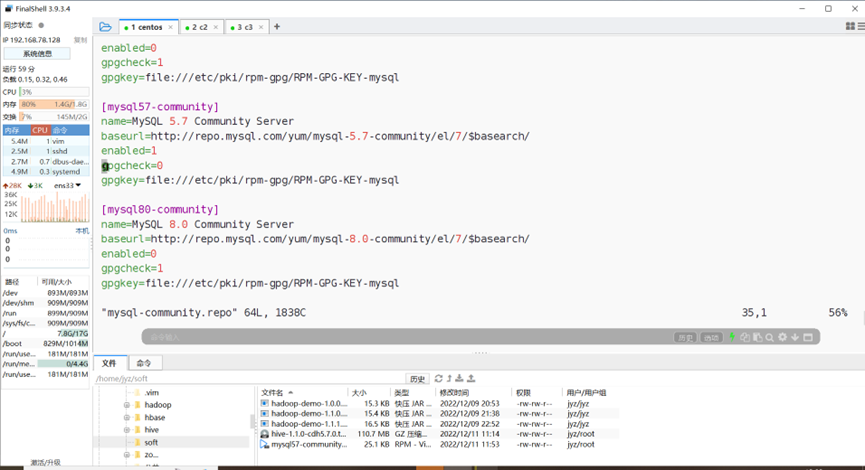Select the 文件 (Files) bottom tab
This screenshot has height=470, width=865.
[x=109, y=363]
